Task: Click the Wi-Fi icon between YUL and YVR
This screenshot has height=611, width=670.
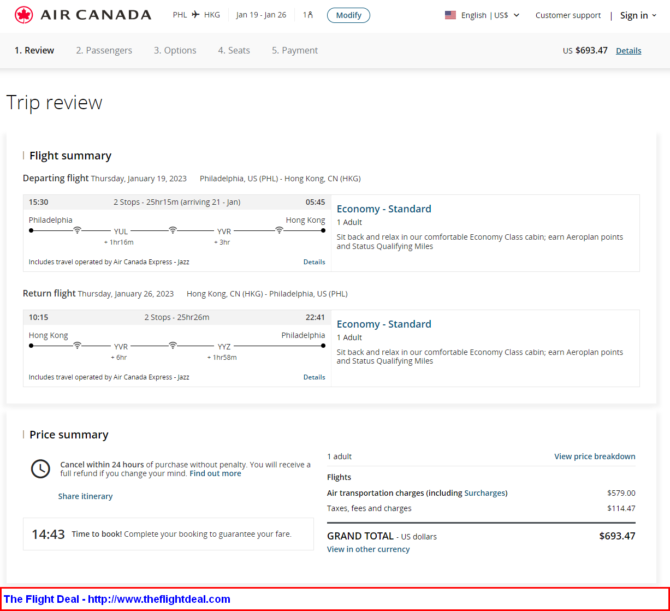Action: click(x=173, y=230)
